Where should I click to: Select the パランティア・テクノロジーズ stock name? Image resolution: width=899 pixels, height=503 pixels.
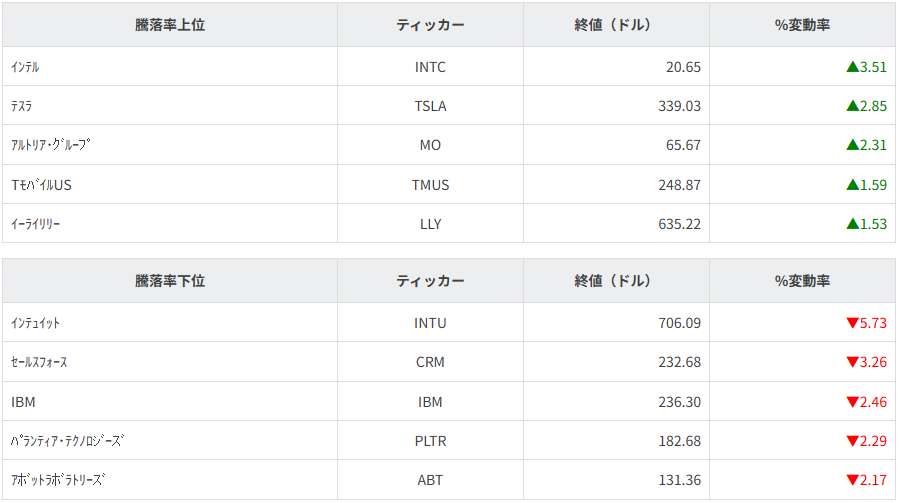[x=67, y=441]
